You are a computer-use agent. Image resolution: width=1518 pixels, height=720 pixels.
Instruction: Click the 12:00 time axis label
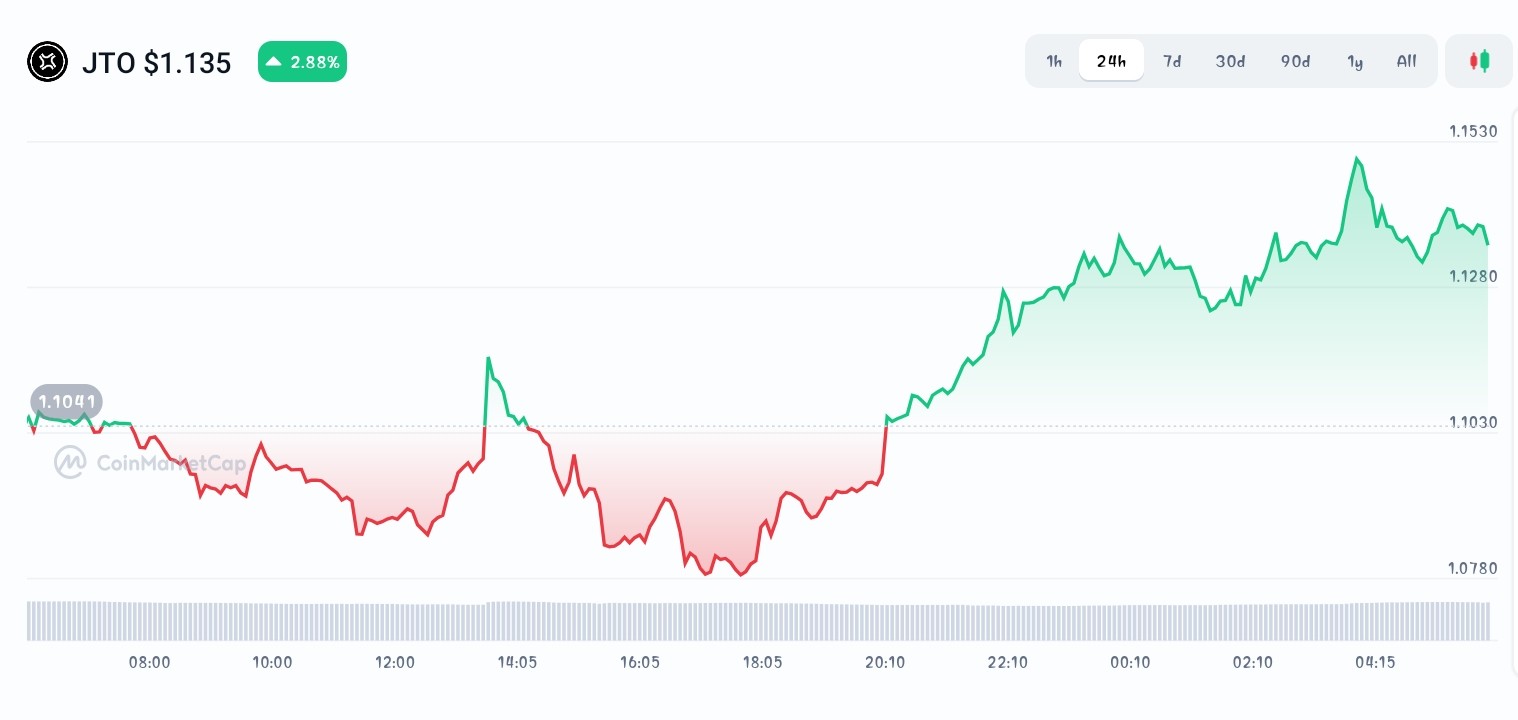[395, 662]
